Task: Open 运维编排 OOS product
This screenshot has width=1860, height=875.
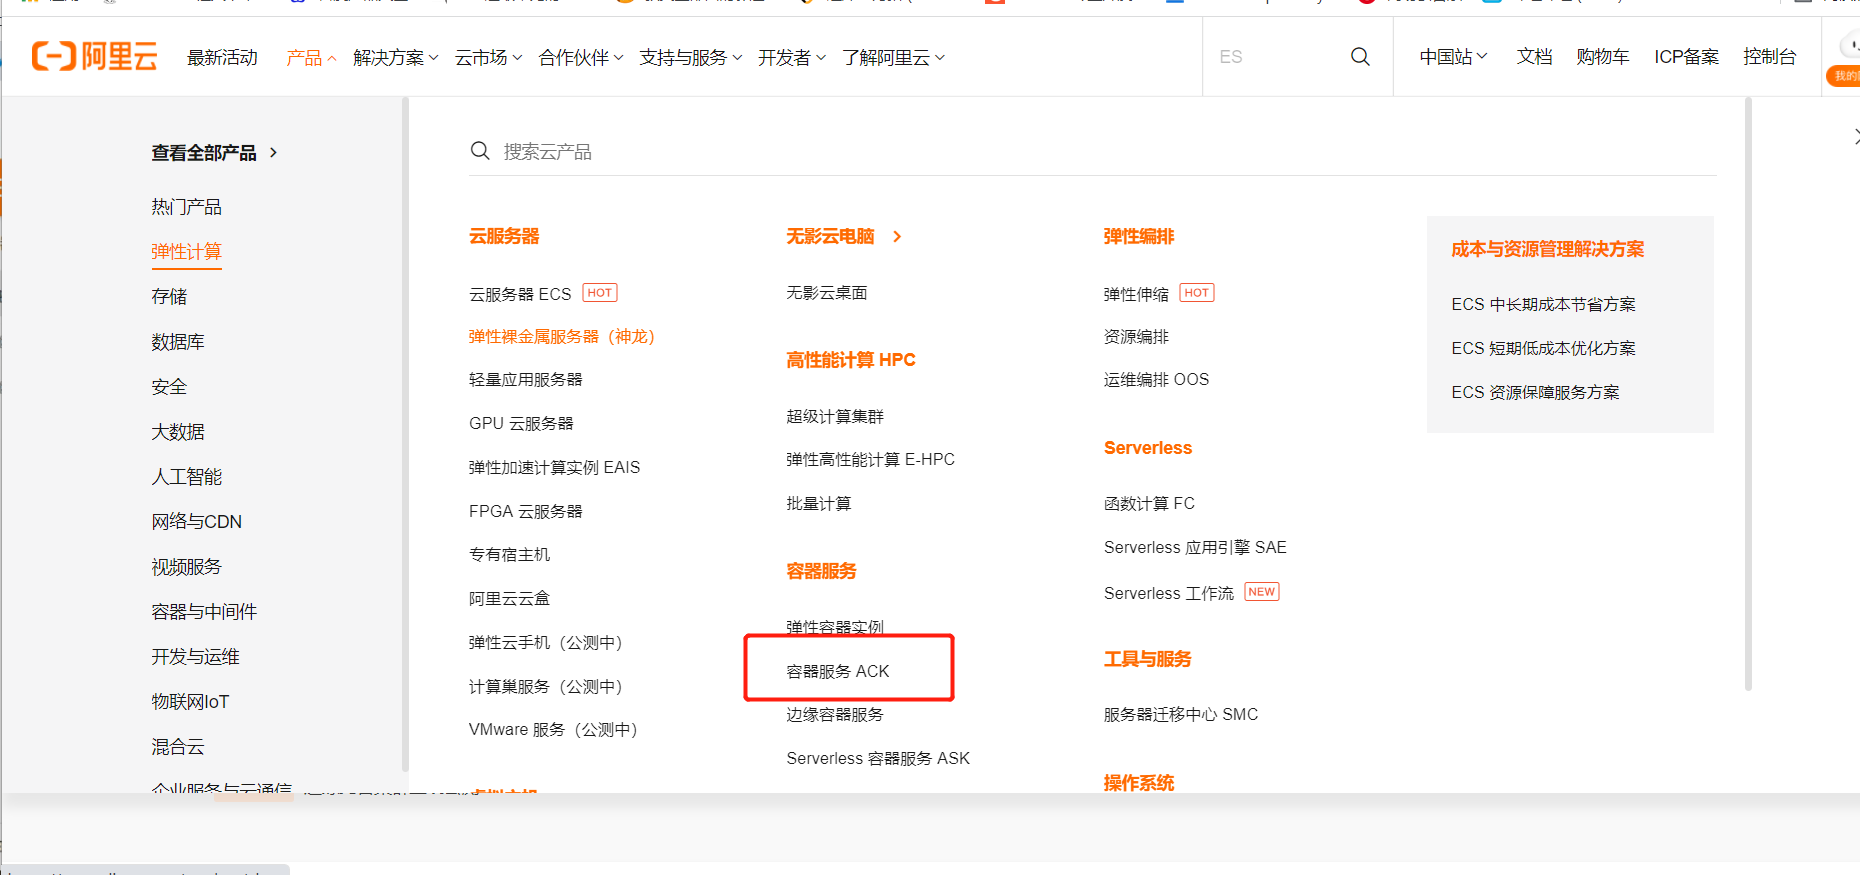Action: (x=1156, y=380)
